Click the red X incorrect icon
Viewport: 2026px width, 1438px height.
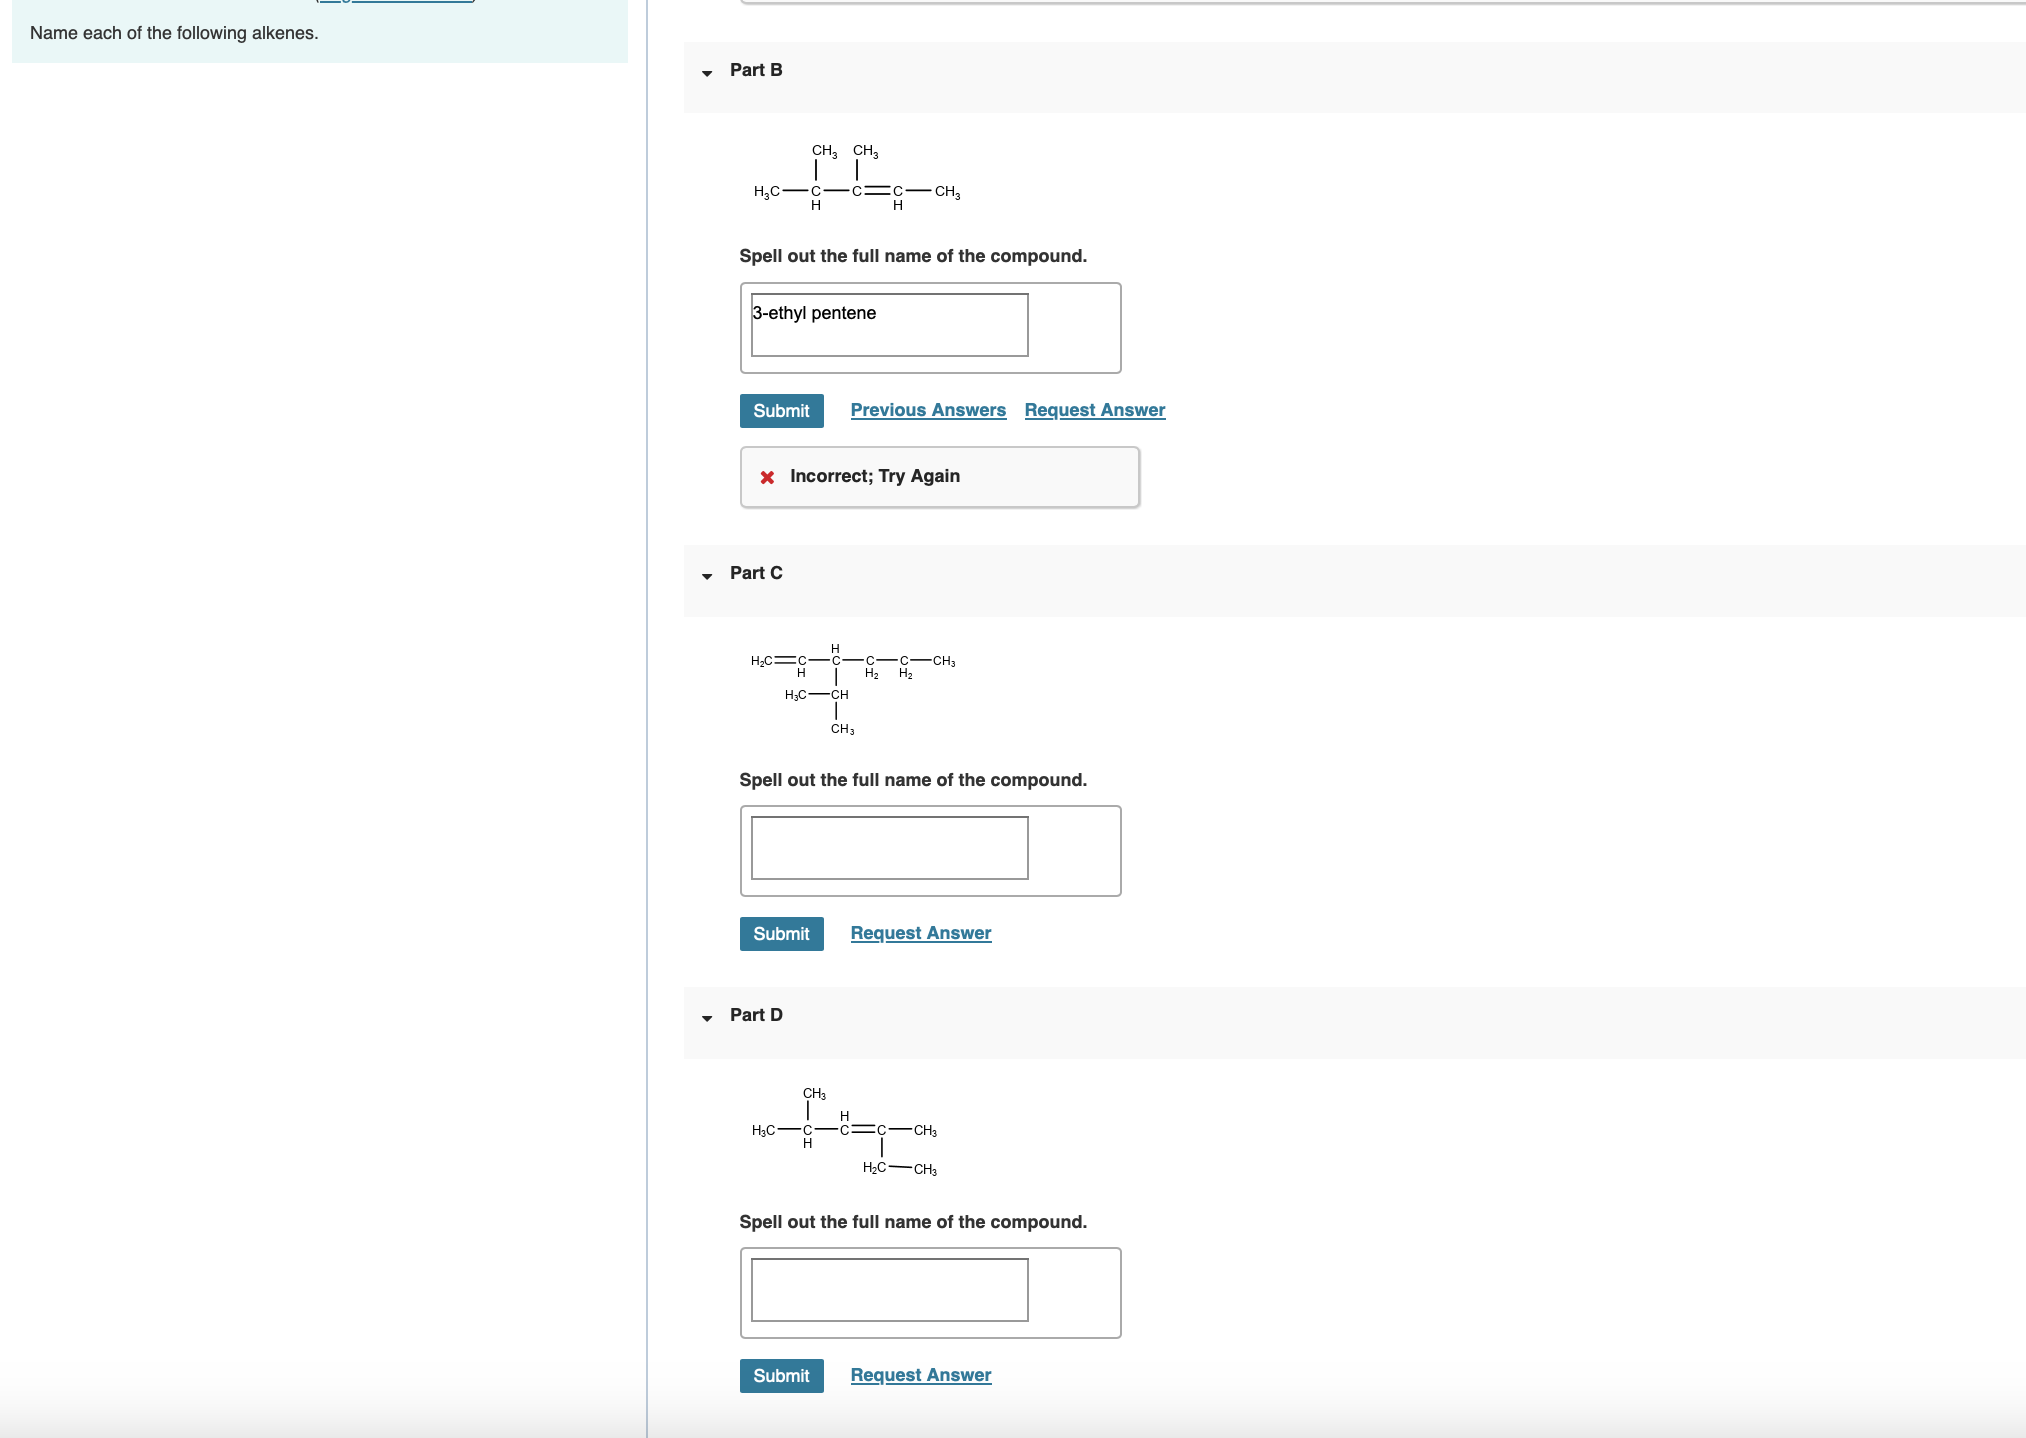(767, 477)
